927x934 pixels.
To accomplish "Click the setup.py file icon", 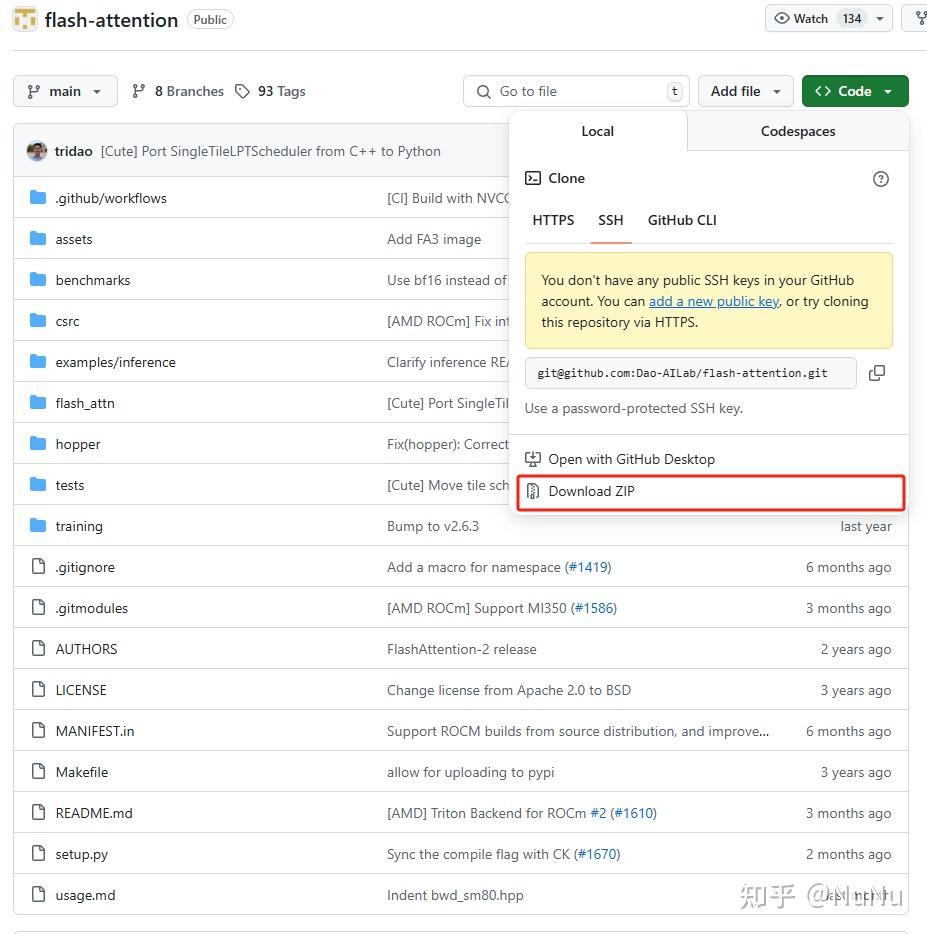I will (x=38, y=854).
